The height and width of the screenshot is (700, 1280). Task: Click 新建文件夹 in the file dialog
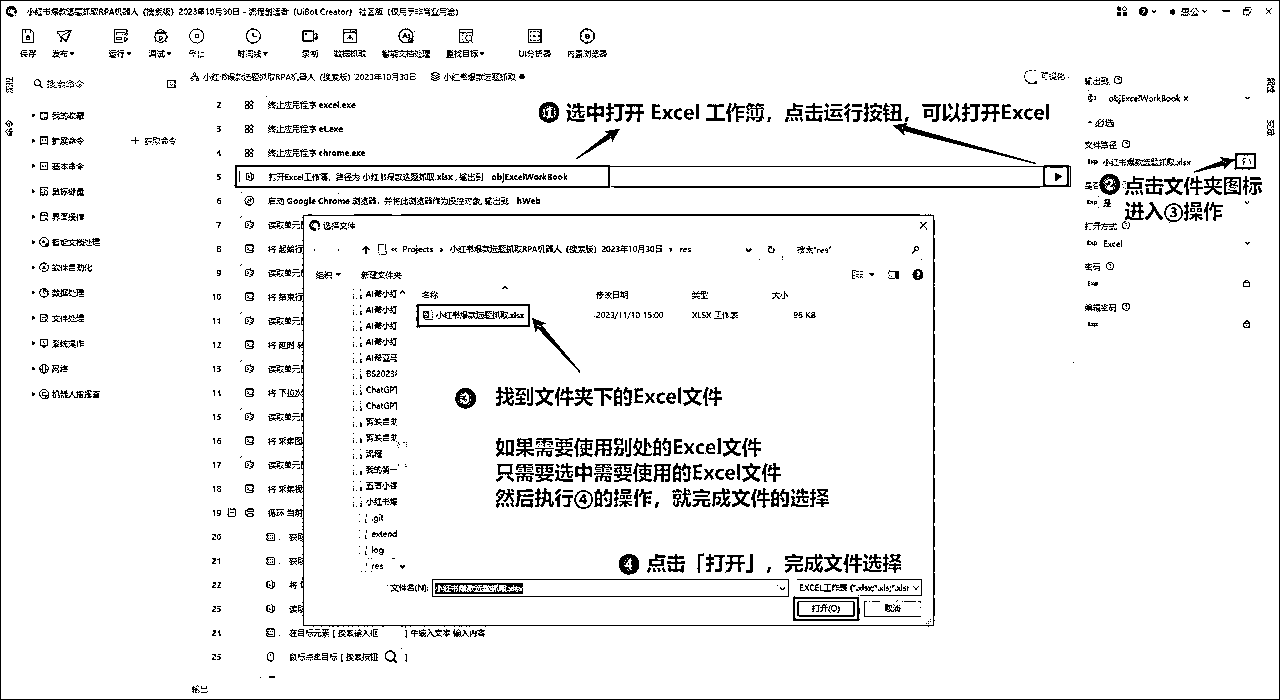tap(381, 275)
